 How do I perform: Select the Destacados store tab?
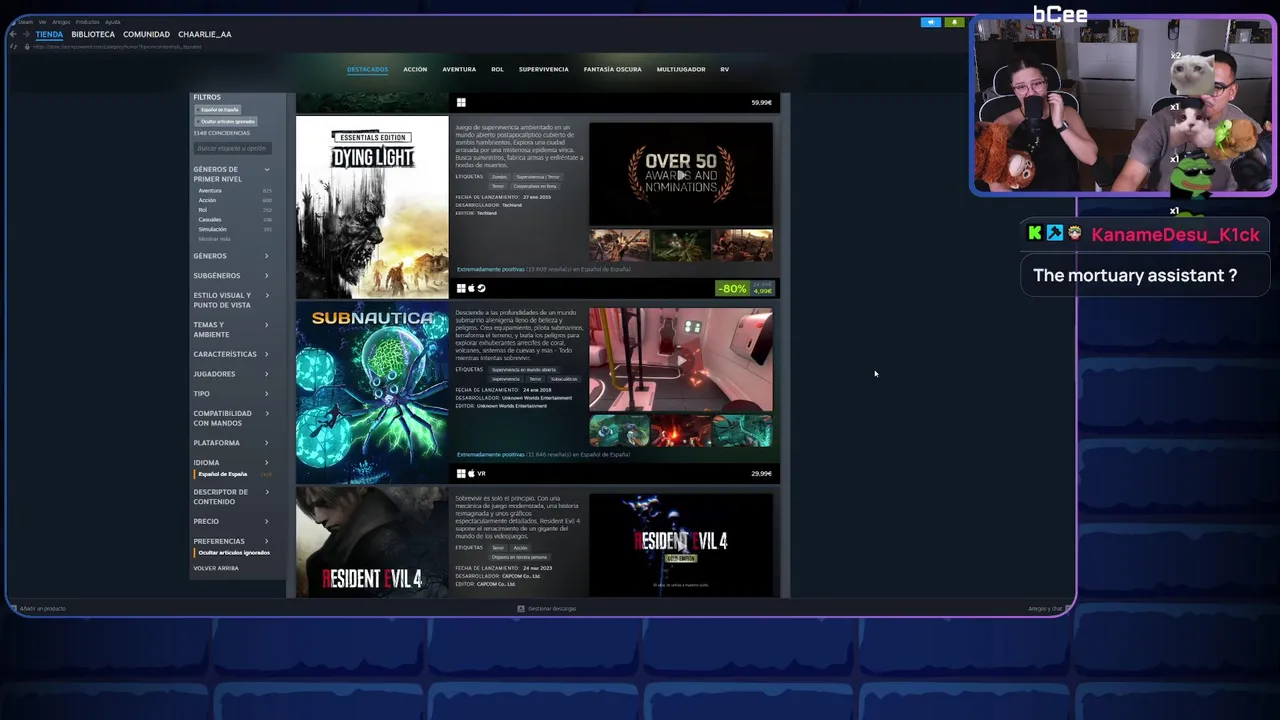coord(367,69)
